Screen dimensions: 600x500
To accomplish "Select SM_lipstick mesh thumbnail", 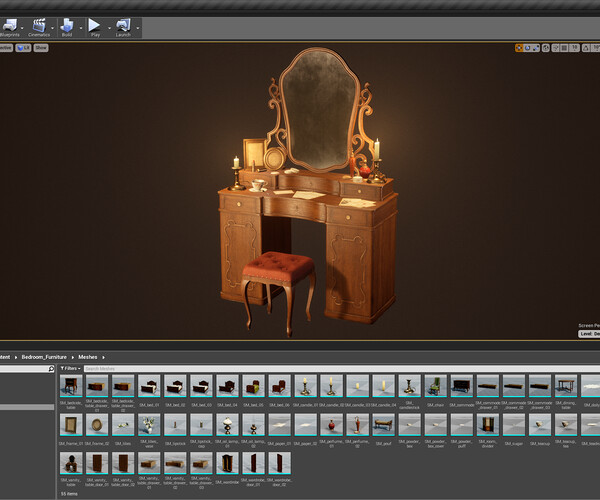I will coord(175,425).
